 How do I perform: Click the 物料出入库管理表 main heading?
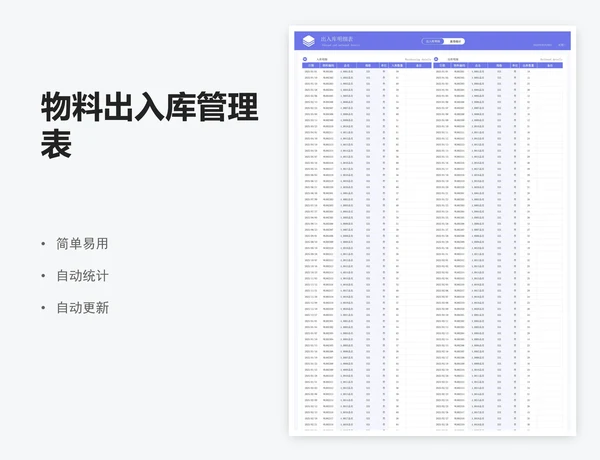pyautogui.click(x=148, y=125)
